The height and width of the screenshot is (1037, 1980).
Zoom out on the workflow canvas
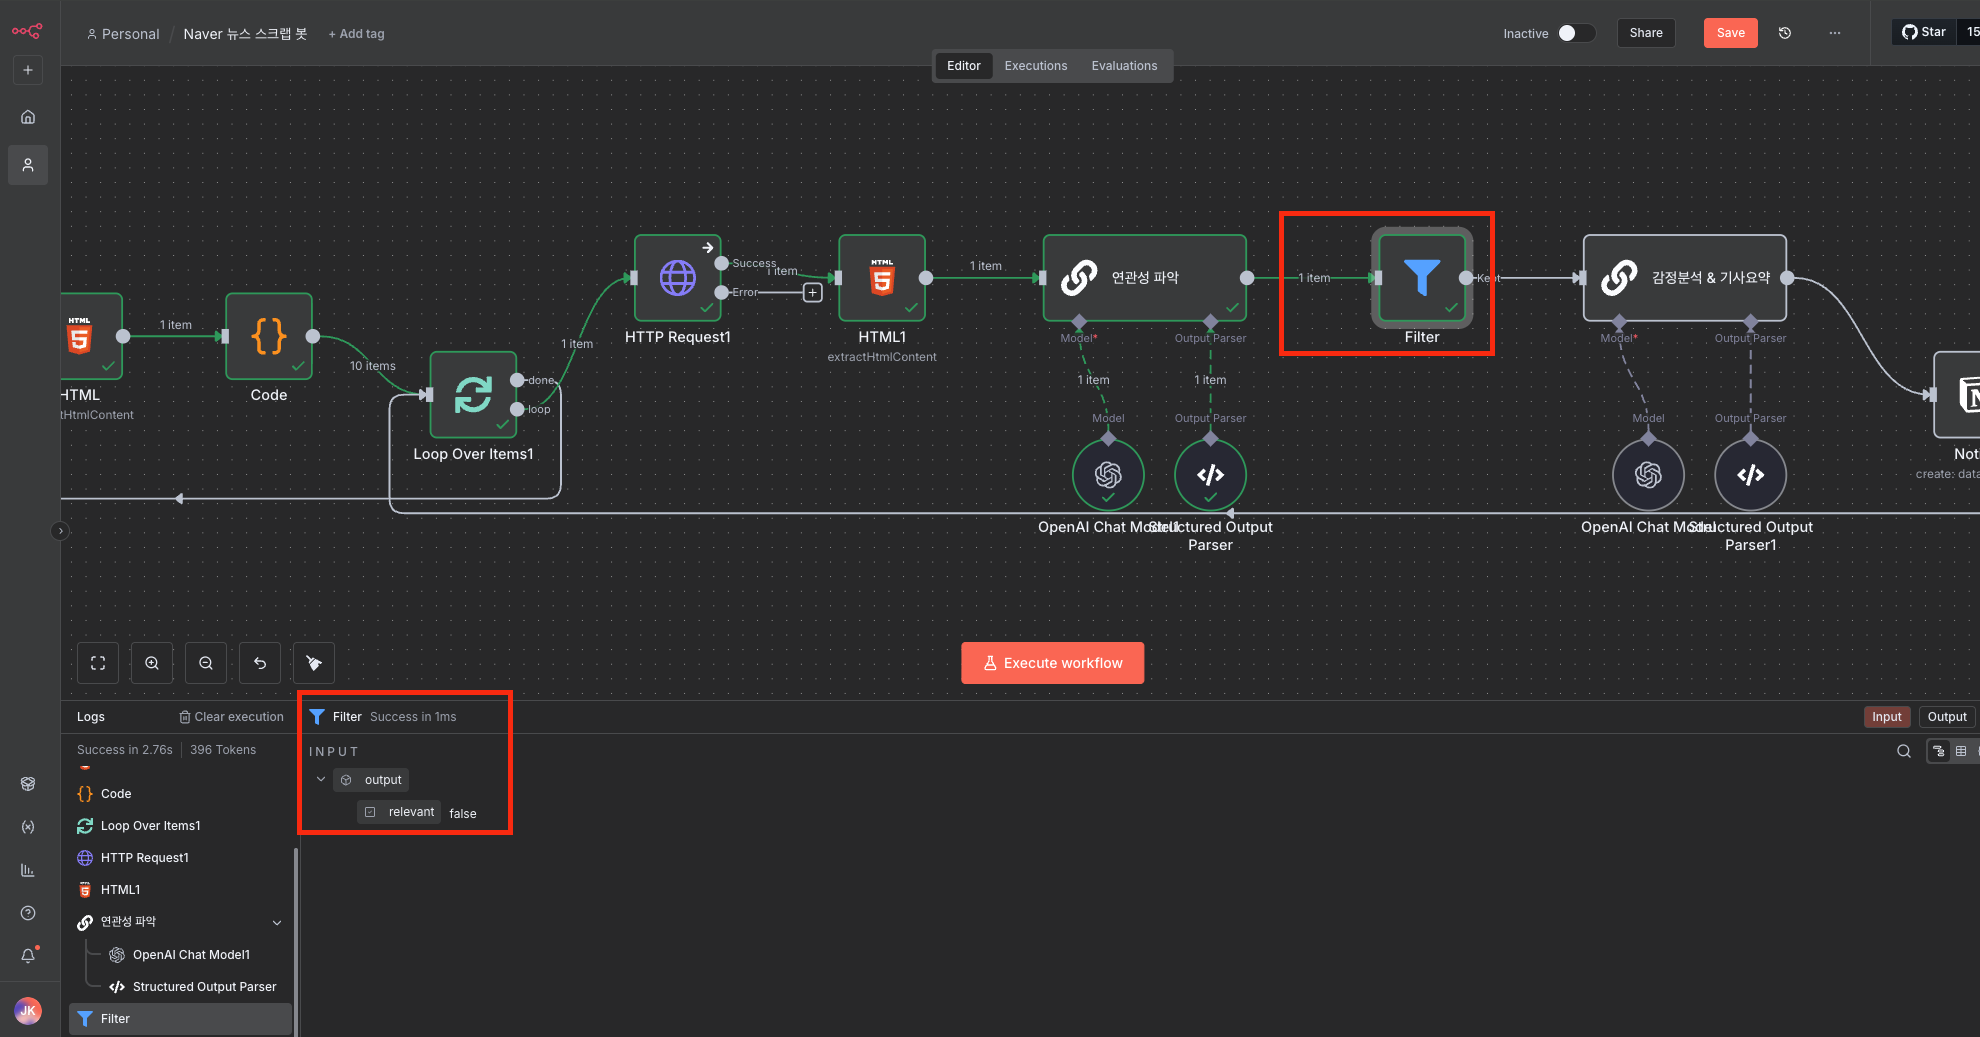click(206, 663)
